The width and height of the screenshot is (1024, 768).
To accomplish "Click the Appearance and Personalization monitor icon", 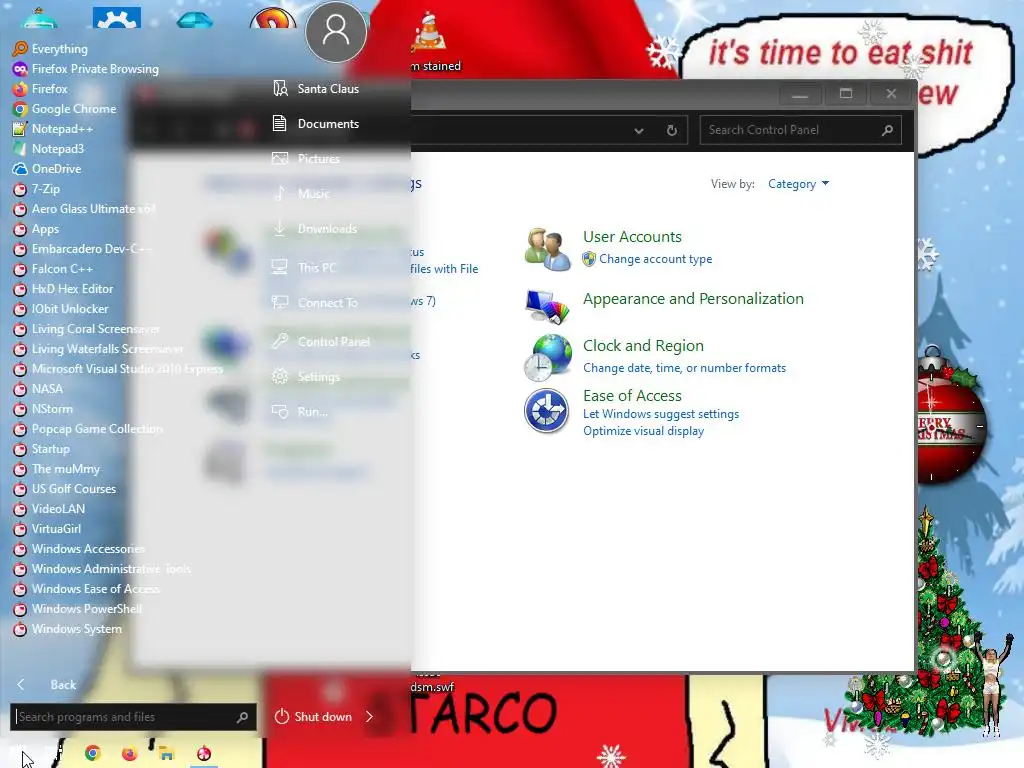I will (547, 306).
